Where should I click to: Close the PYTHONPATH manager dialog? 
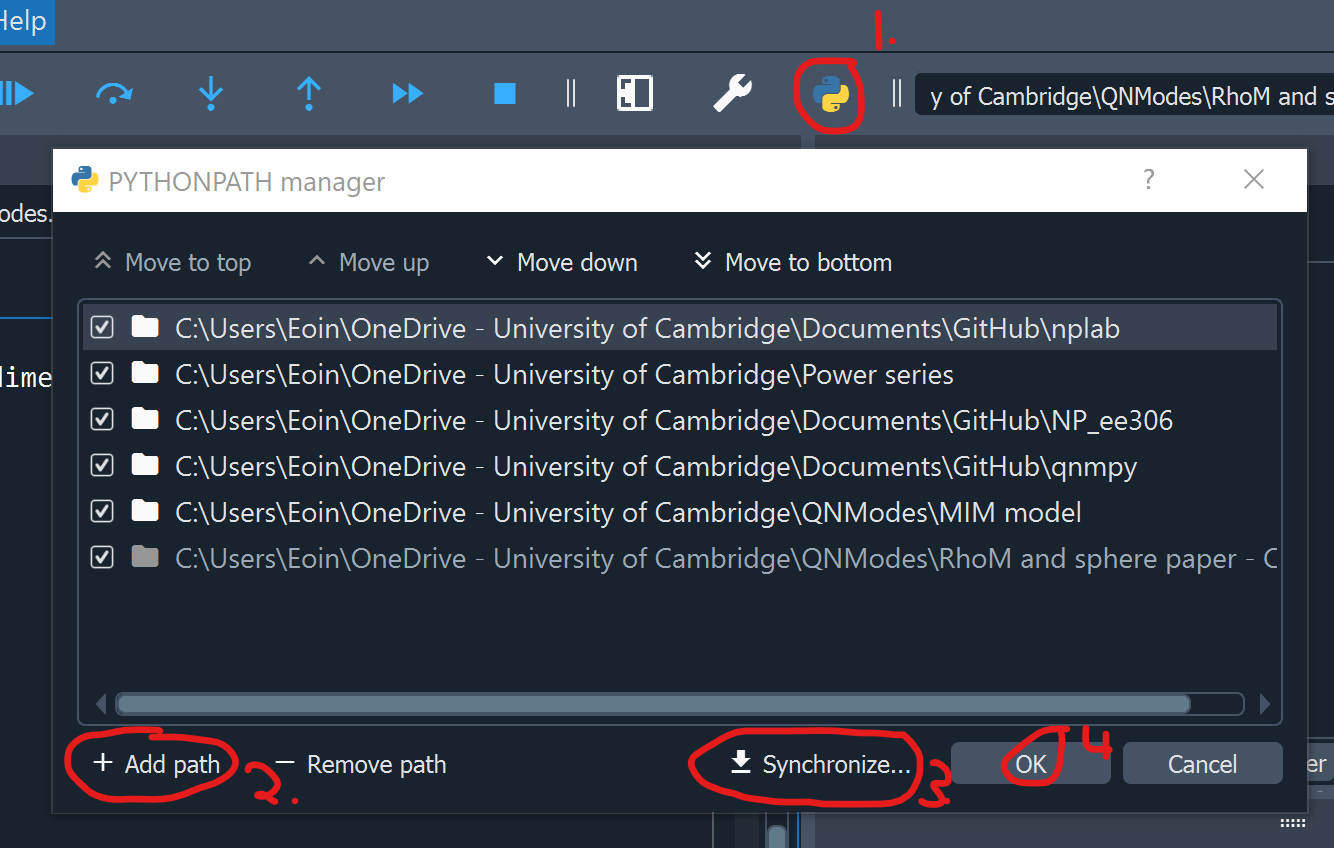coord(1254,180)
